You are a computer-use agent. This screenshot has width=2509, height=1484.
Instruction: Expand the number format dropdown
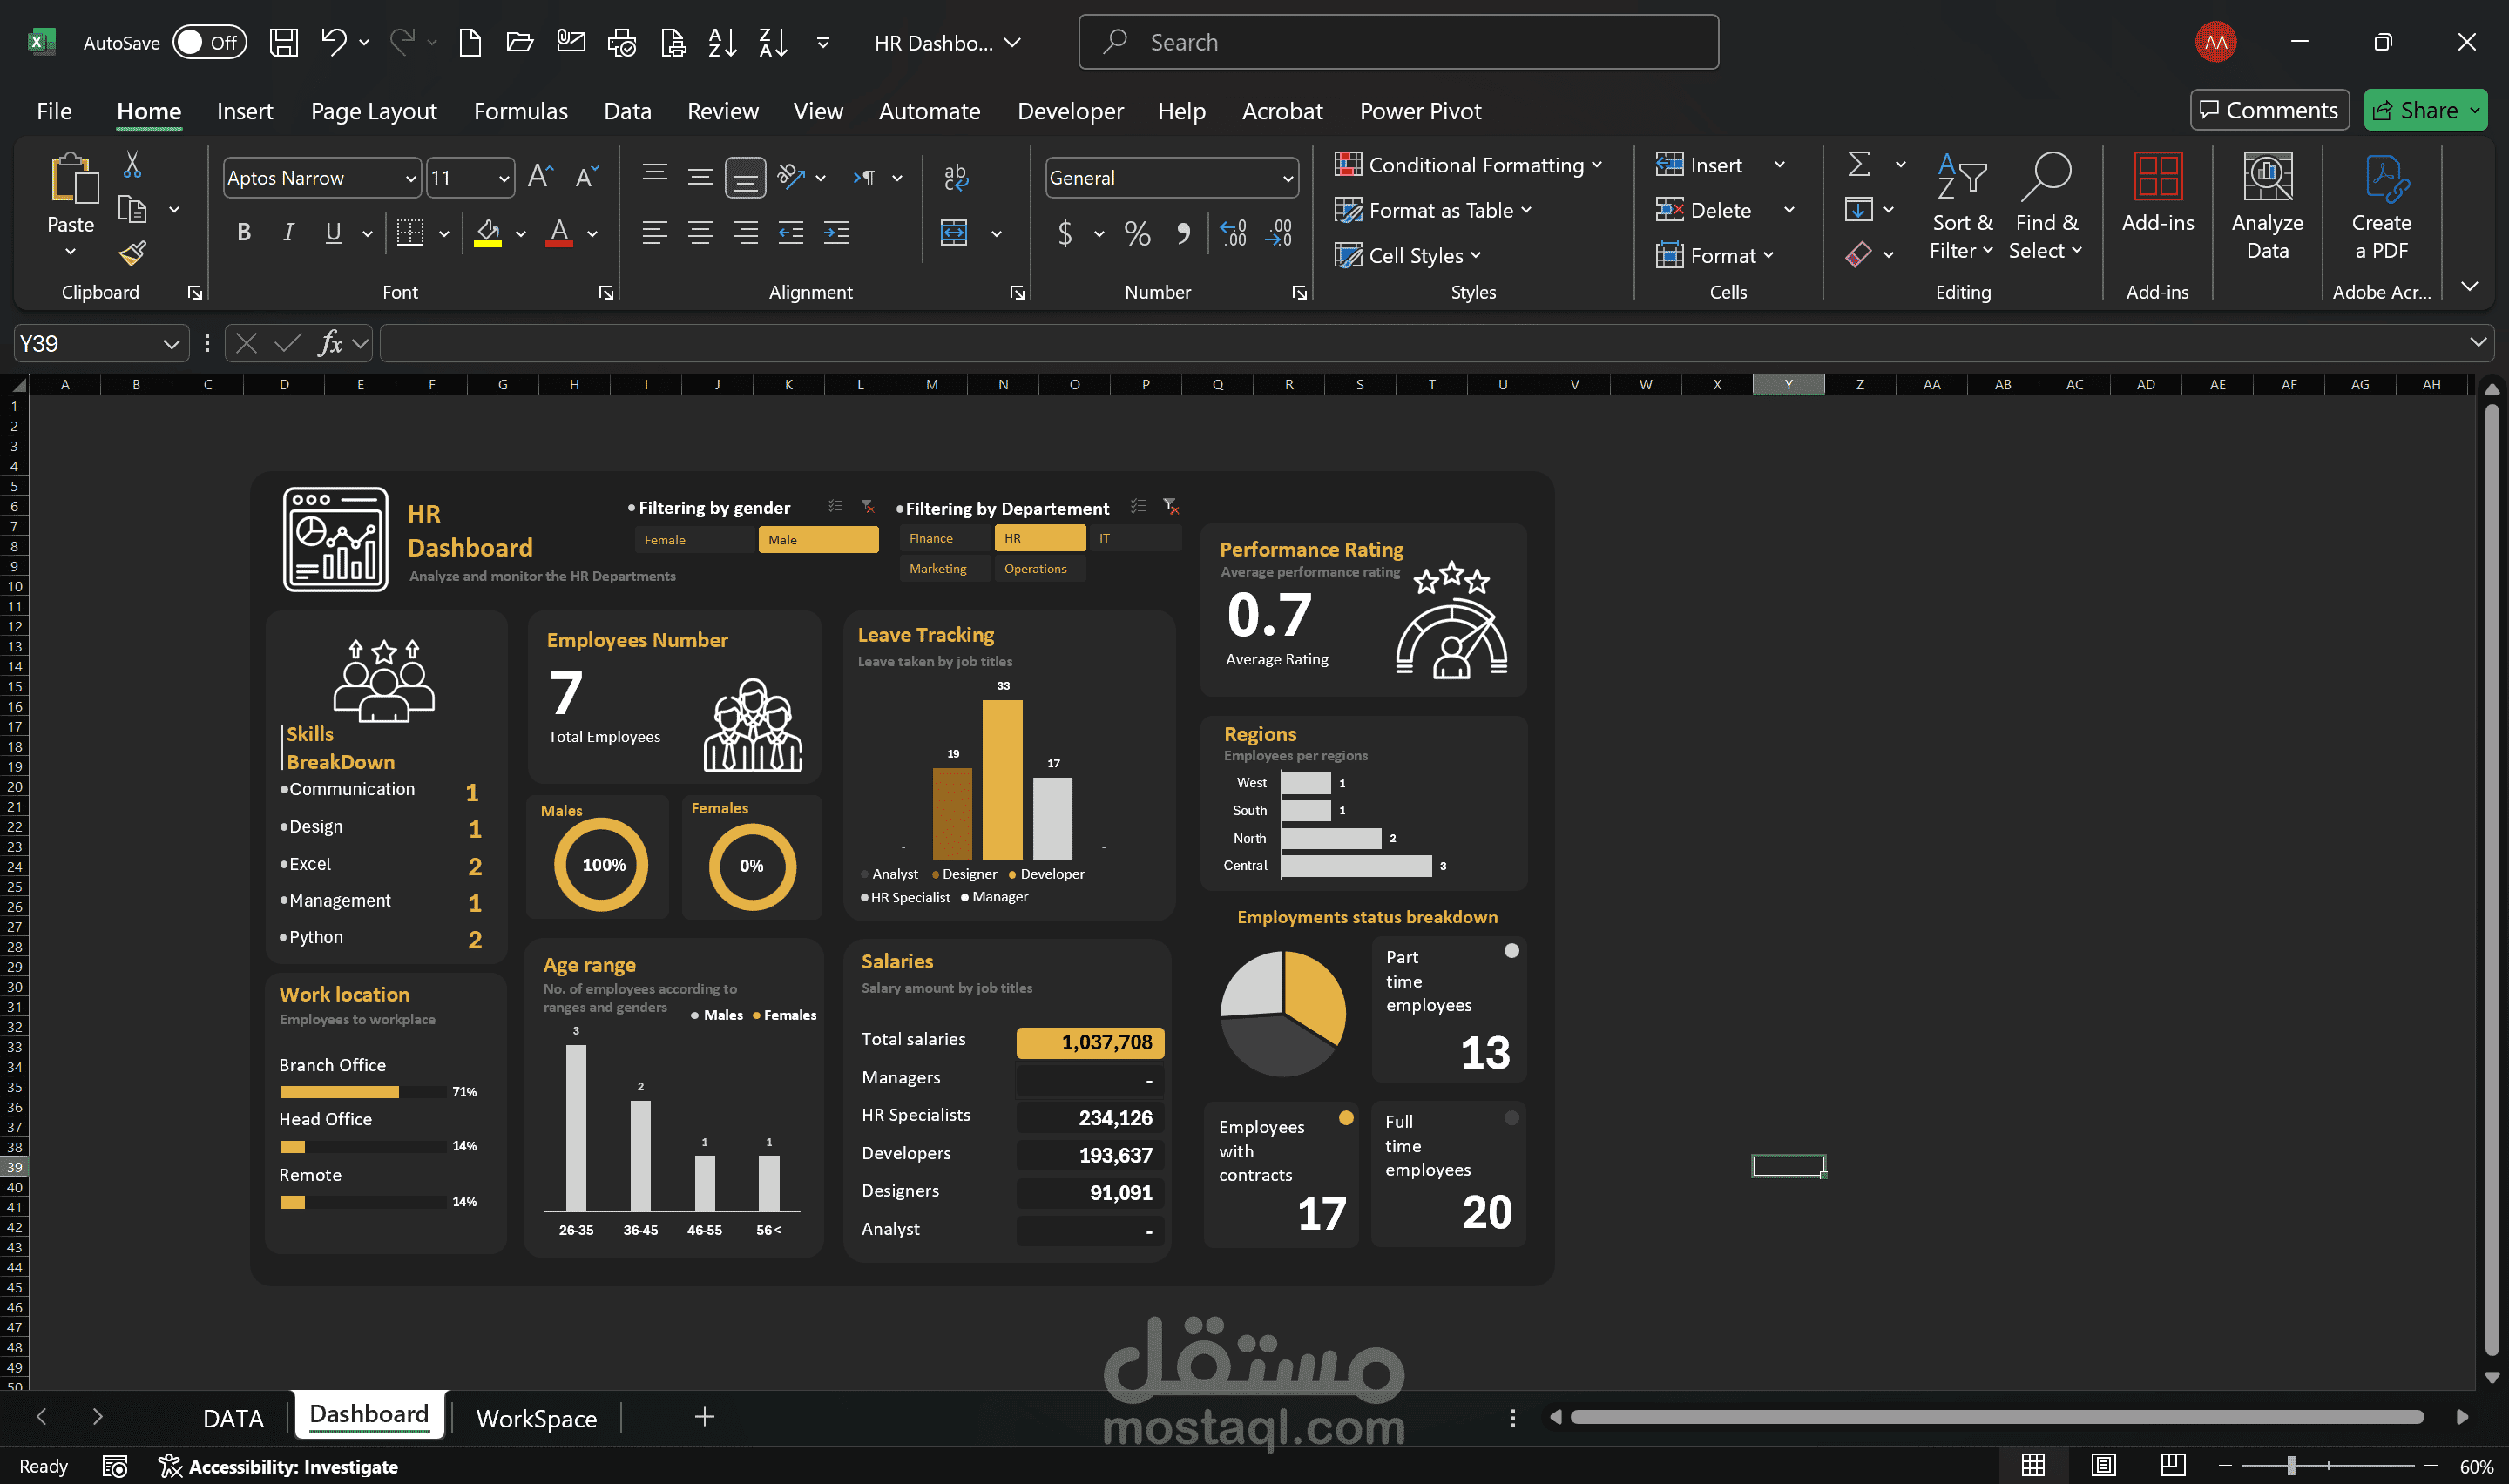tap(1287, 178)
